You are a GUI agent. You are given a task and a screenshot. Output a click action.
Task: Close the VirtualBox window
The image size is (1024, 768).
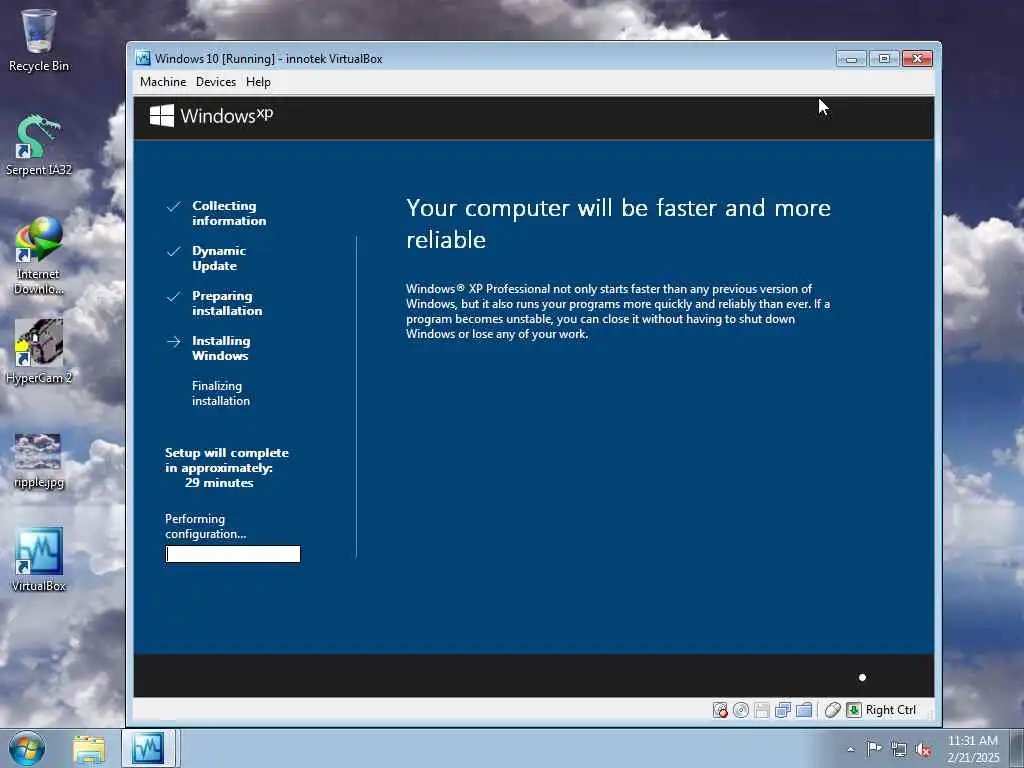pyautogui.click(x=918, y=59)
